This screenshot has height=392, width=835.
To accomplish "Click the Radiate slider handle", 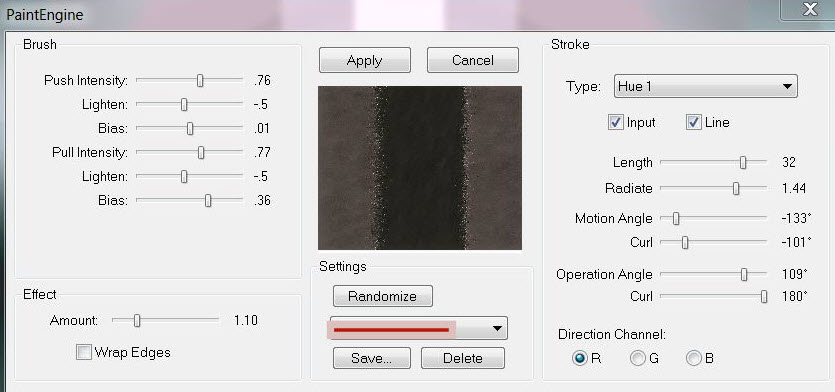I will pos(736,188).
